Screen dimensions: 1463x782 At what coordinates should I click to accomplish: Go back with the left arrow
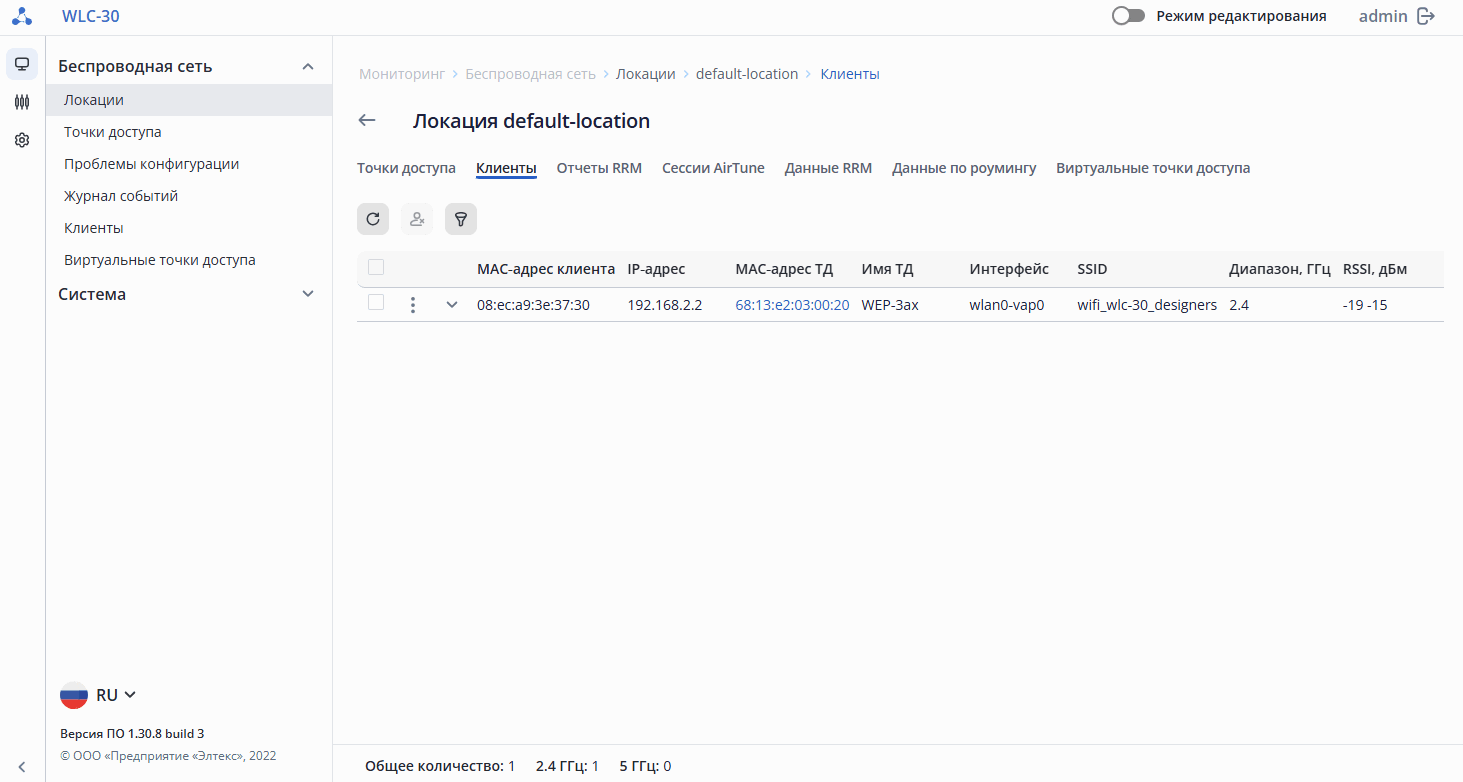click(x=367, y=121)
